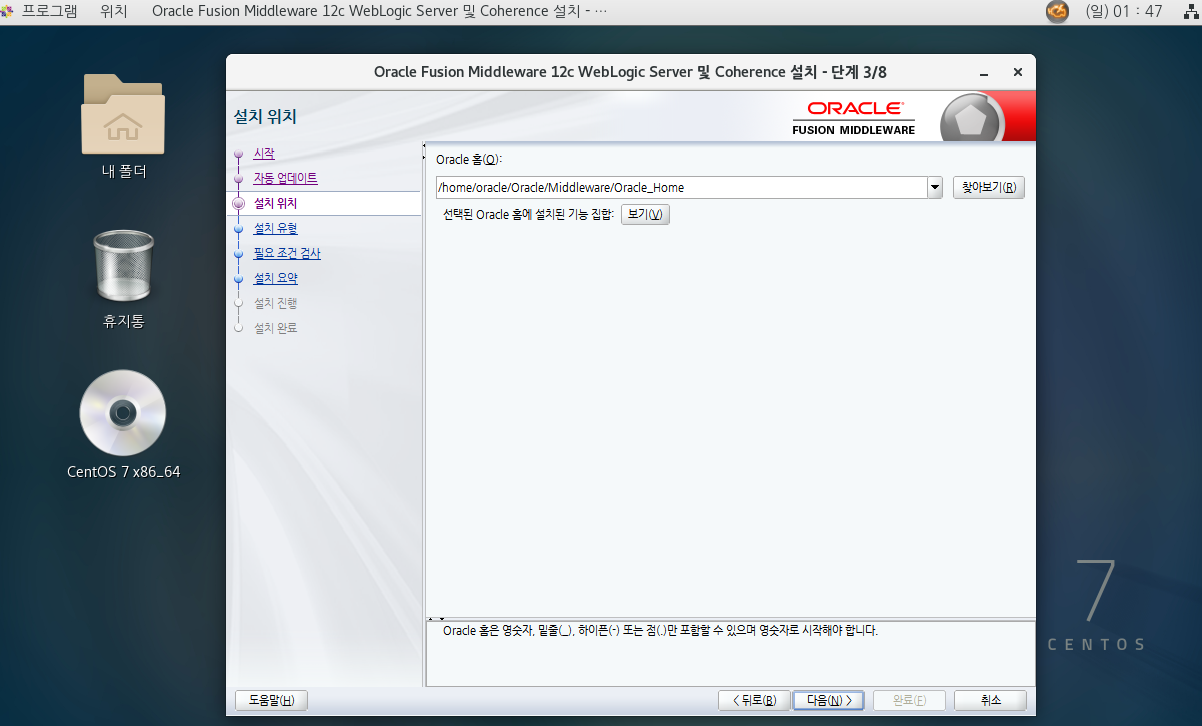Jump to 설치 요약 step
This screenshot has height=726, width=1202.
[275, 278]
